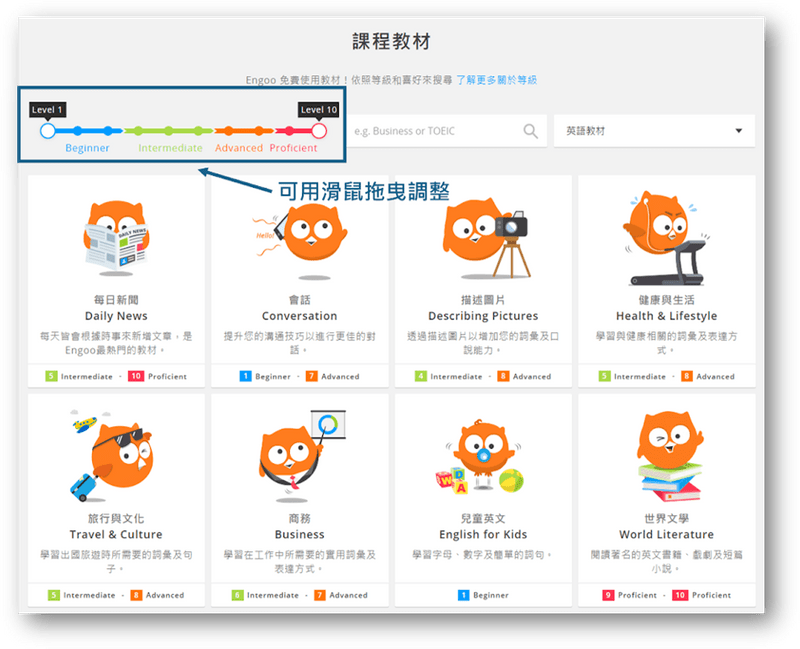The height and width of the screenshot is (649, 800).
Task: Click the Beginner label under level slider
Action: point(87,148)
